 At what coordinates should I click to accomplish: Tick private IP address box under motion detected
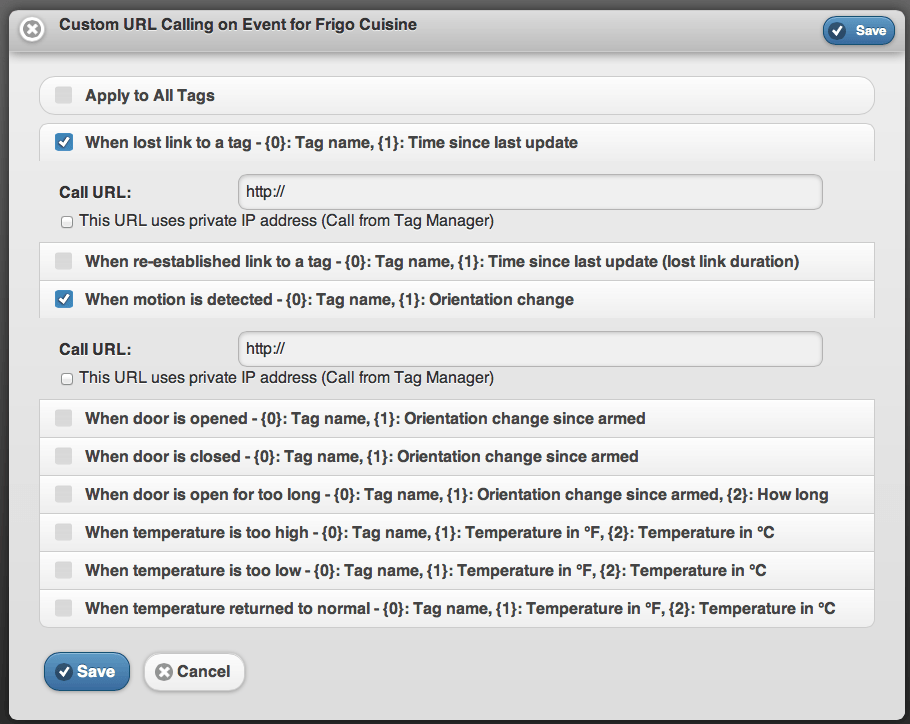tap(67, 379)
